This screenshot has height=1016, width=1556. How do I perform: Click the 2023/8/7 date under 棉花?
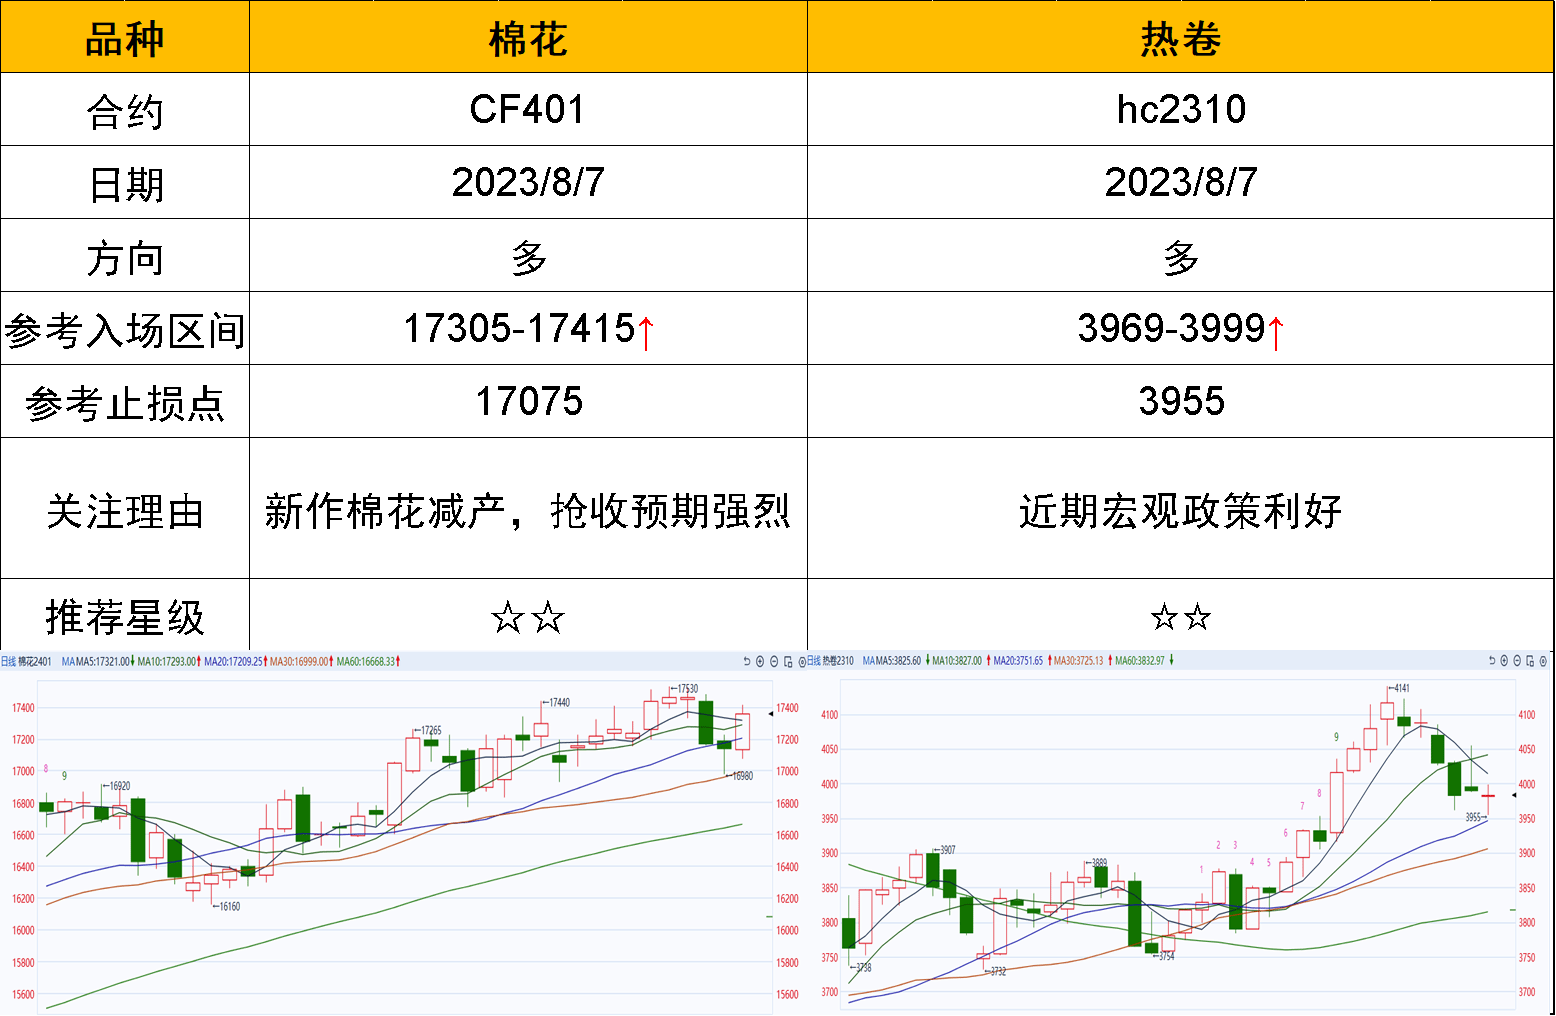pyautogui.click(x=528, y=182)
